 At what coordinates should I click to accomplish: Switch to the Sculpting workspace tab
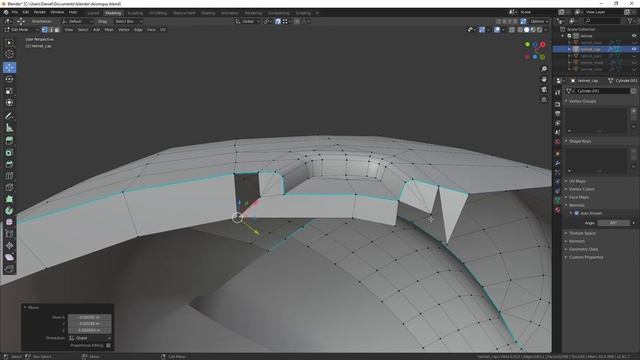click(135, 13)
